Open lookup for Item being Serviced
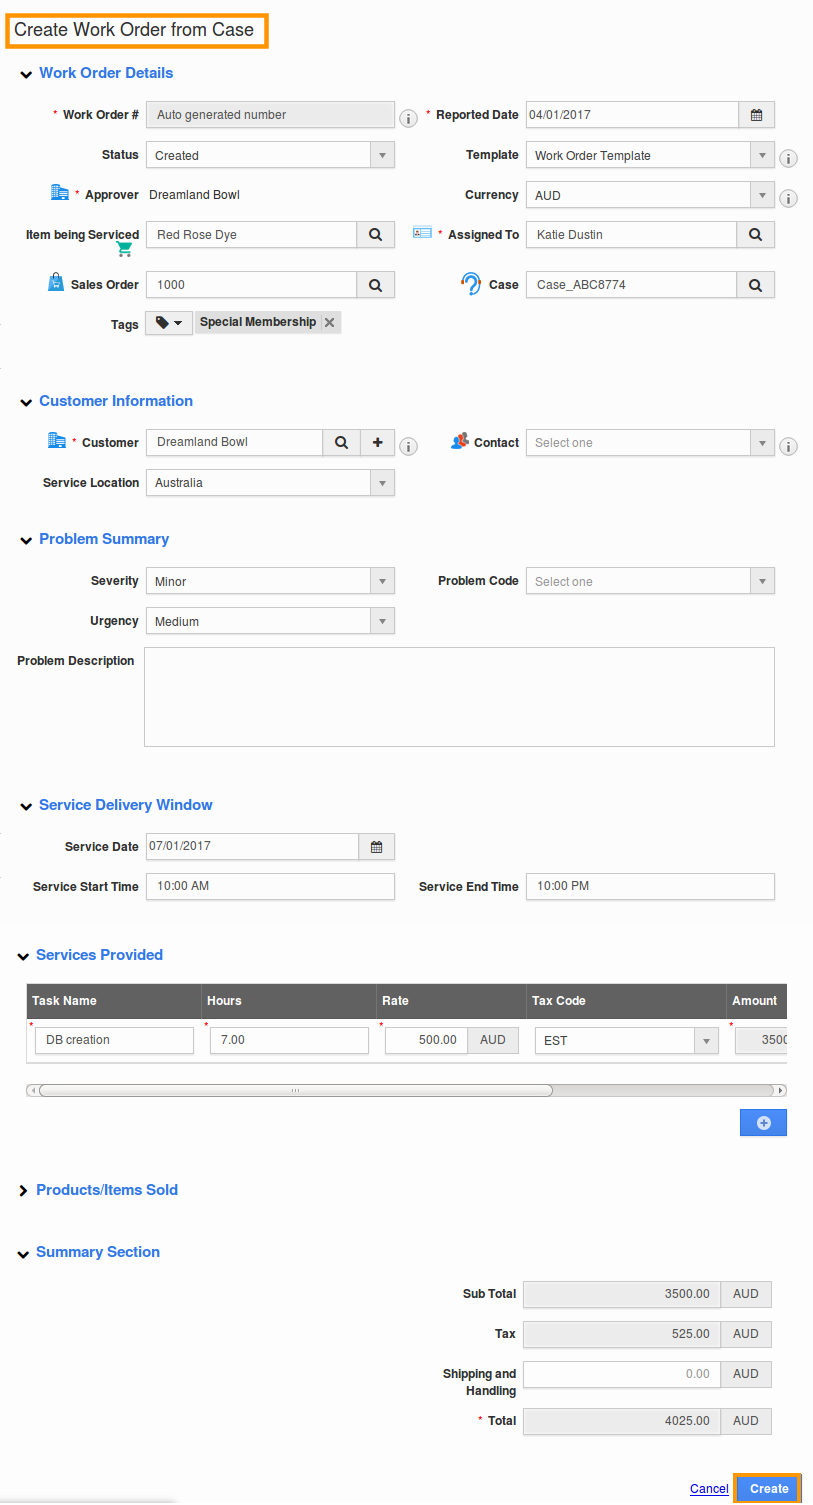This screenshot has height=1505, width=813. point(376,234)
